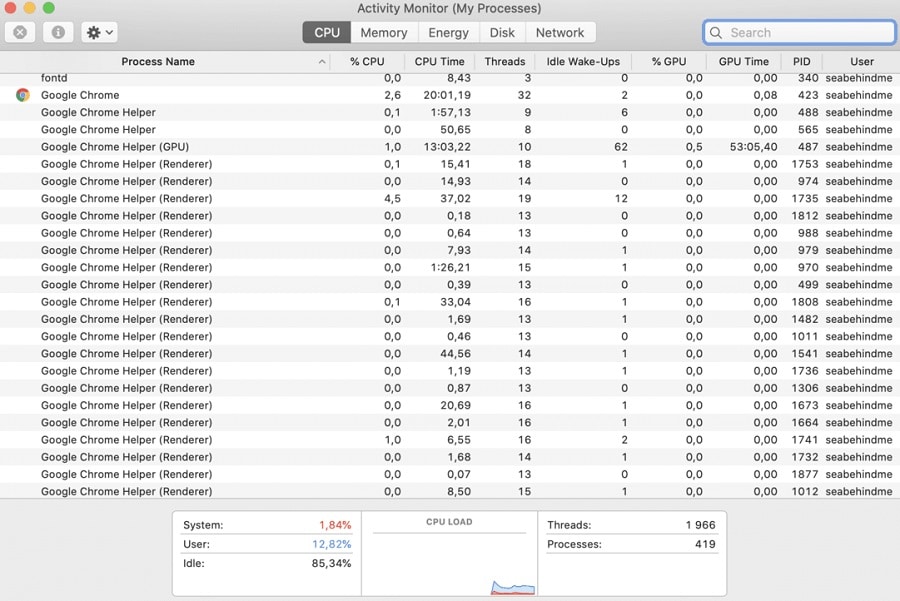Select the fontd process row

(x=450, y=79)
